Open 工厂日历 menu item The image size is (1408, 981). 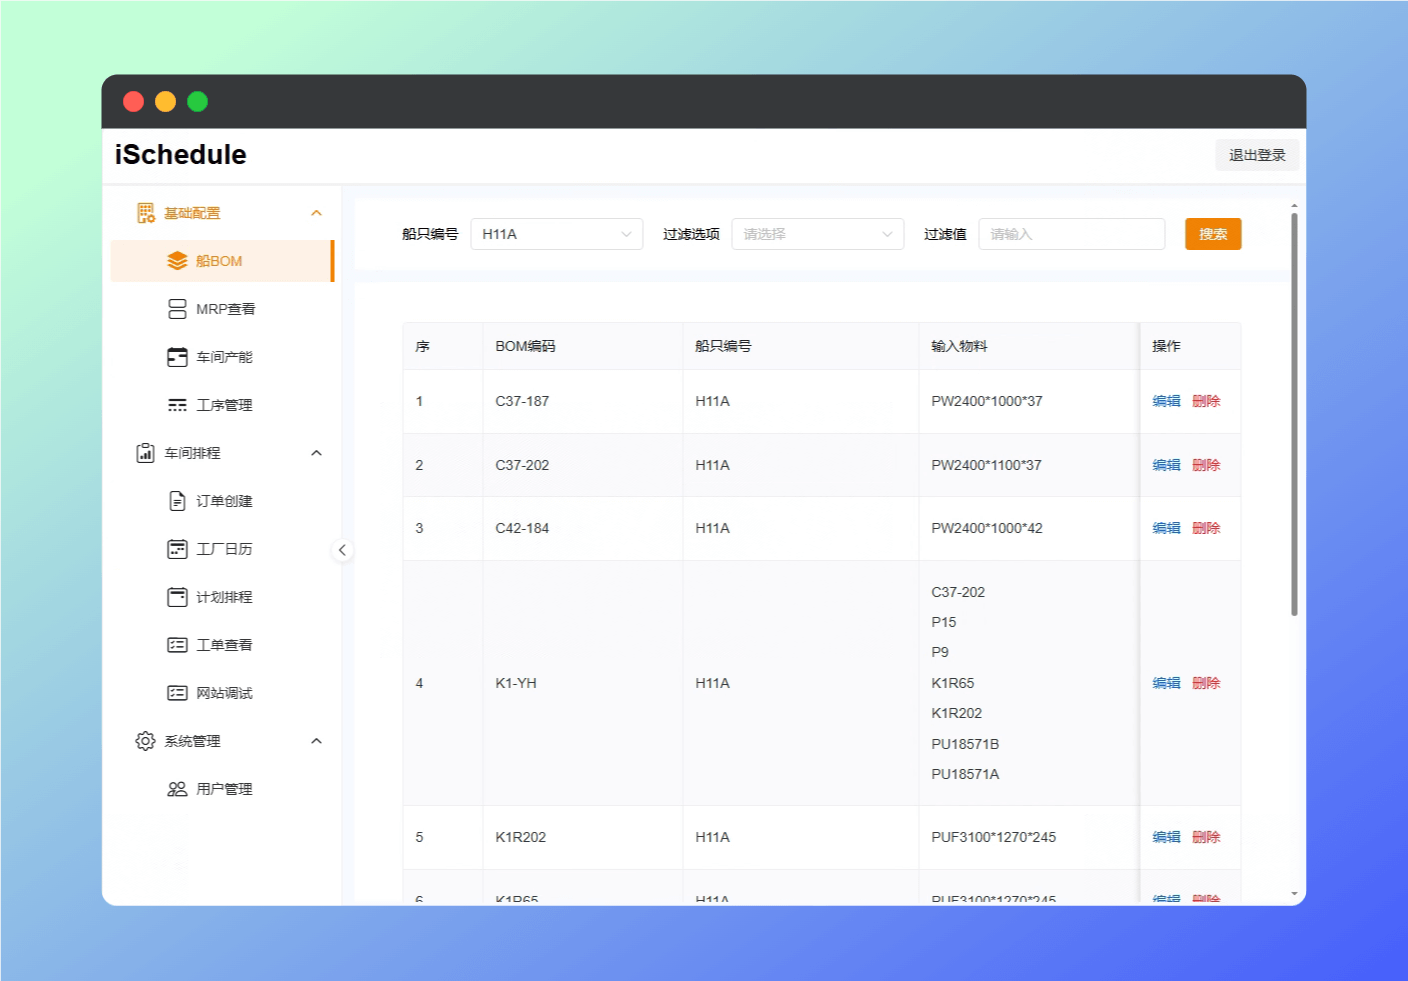[222, 549]
